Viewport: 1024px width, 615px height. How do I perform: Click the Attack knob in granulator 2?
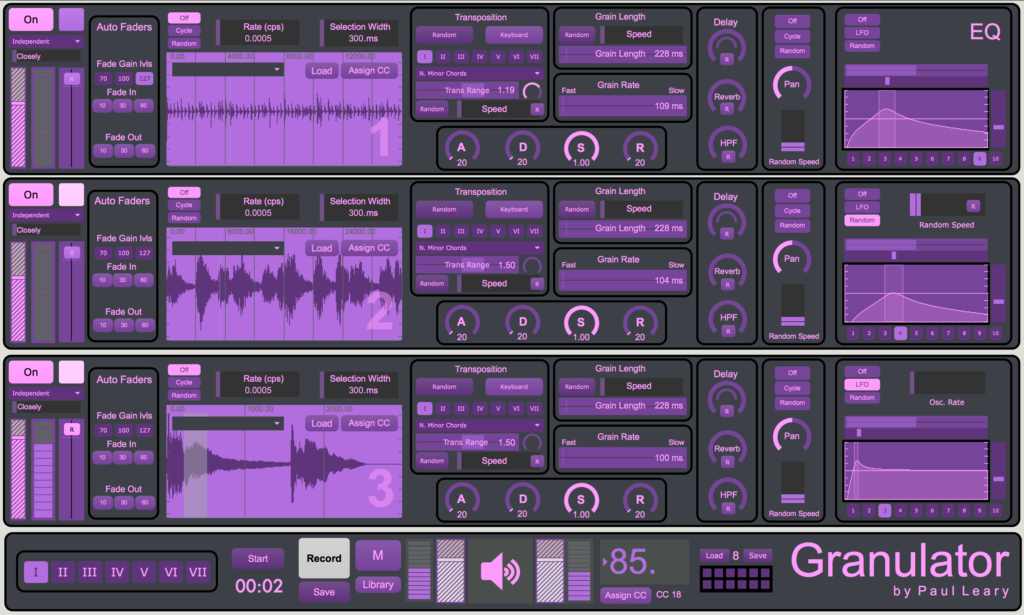click(x=462, y=323)
